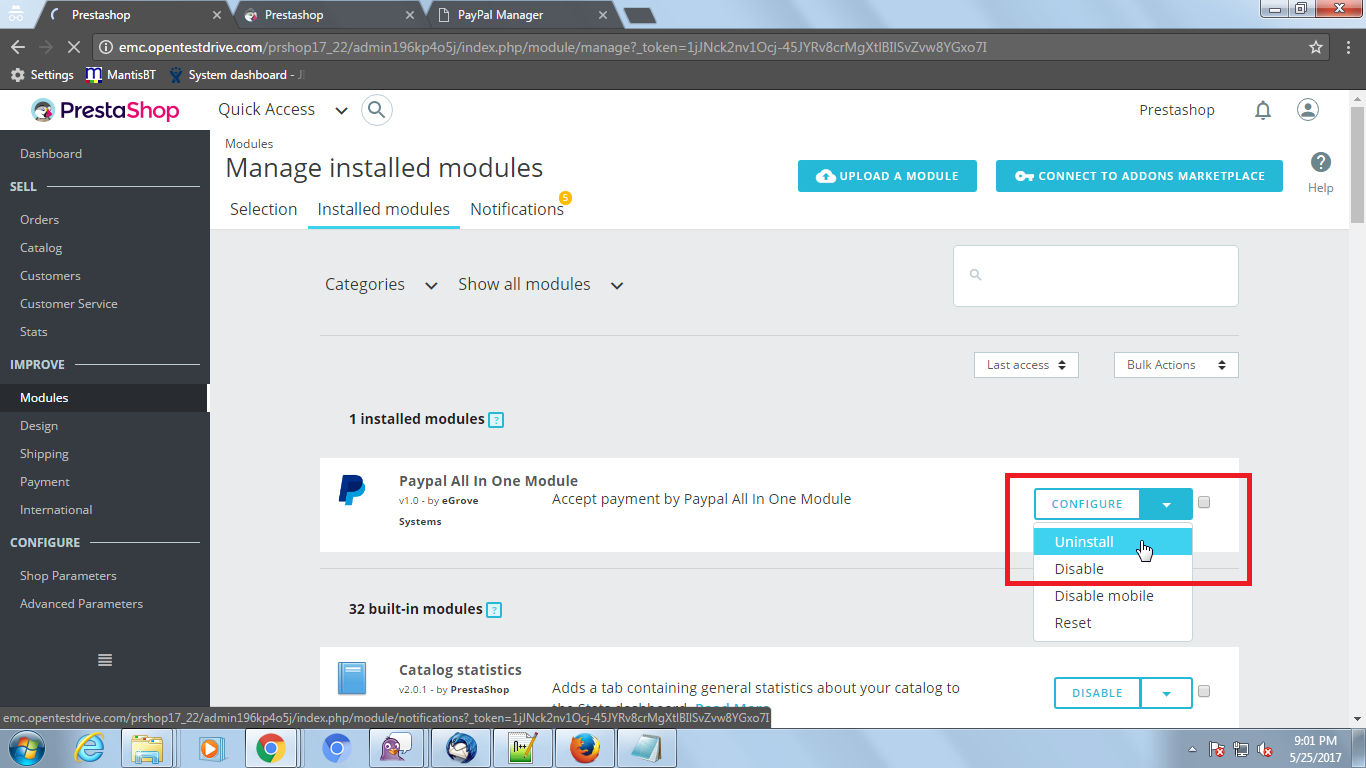Switch to the Notifications tab
The height and width of the screenshot is (768, 1366).
click(517, 210)
